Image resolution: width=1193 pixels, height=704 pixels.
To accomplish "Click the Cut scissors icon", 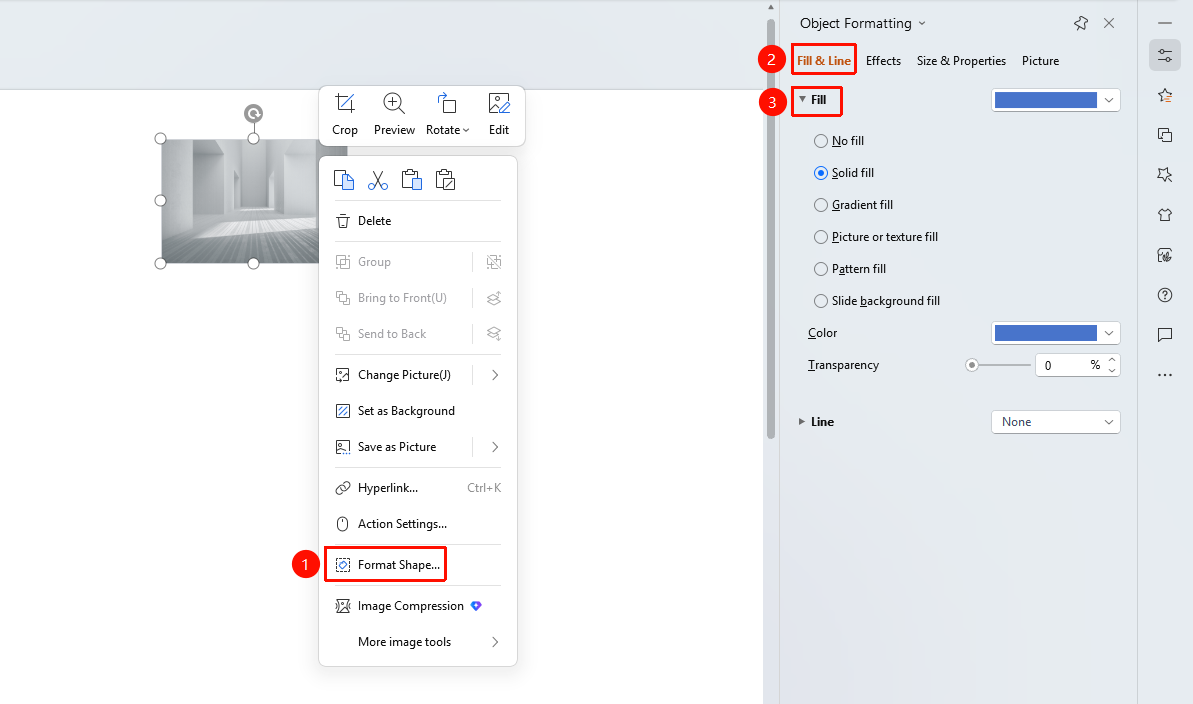I will pyautogui.click(x=377, y=180).
